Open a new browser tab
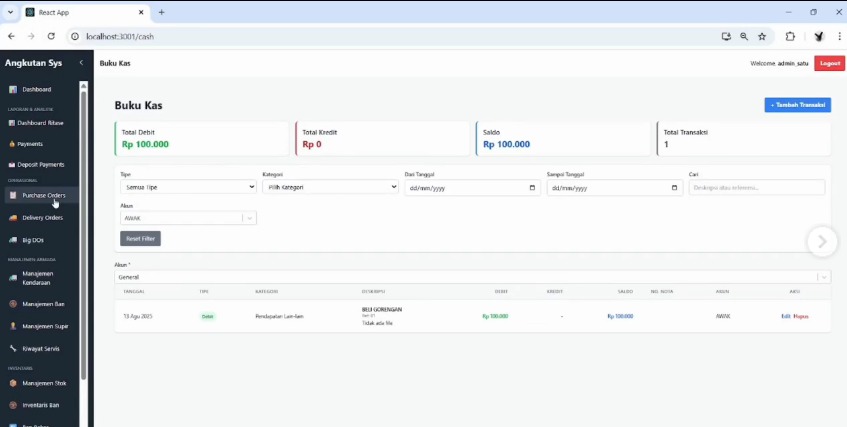Screen dimensions: 847x427 coord(161,12)
